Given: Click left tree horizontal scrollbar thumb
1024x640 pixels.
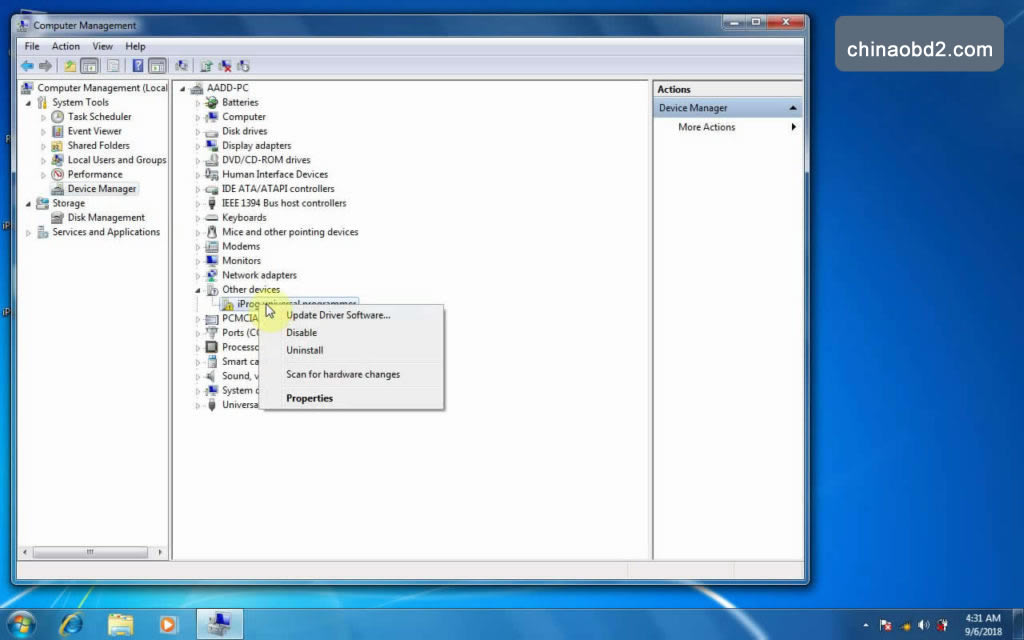Looking at the screenshot, I should [90, 552].
